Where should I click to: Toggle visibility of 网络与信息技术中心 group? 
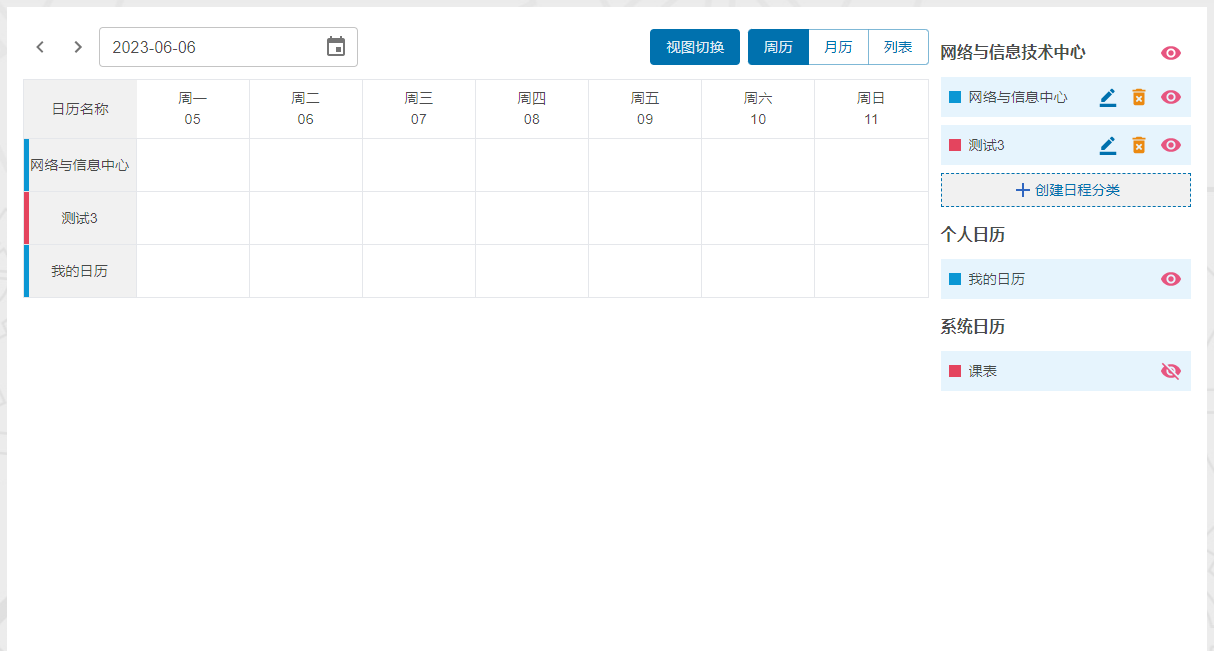1170,53
